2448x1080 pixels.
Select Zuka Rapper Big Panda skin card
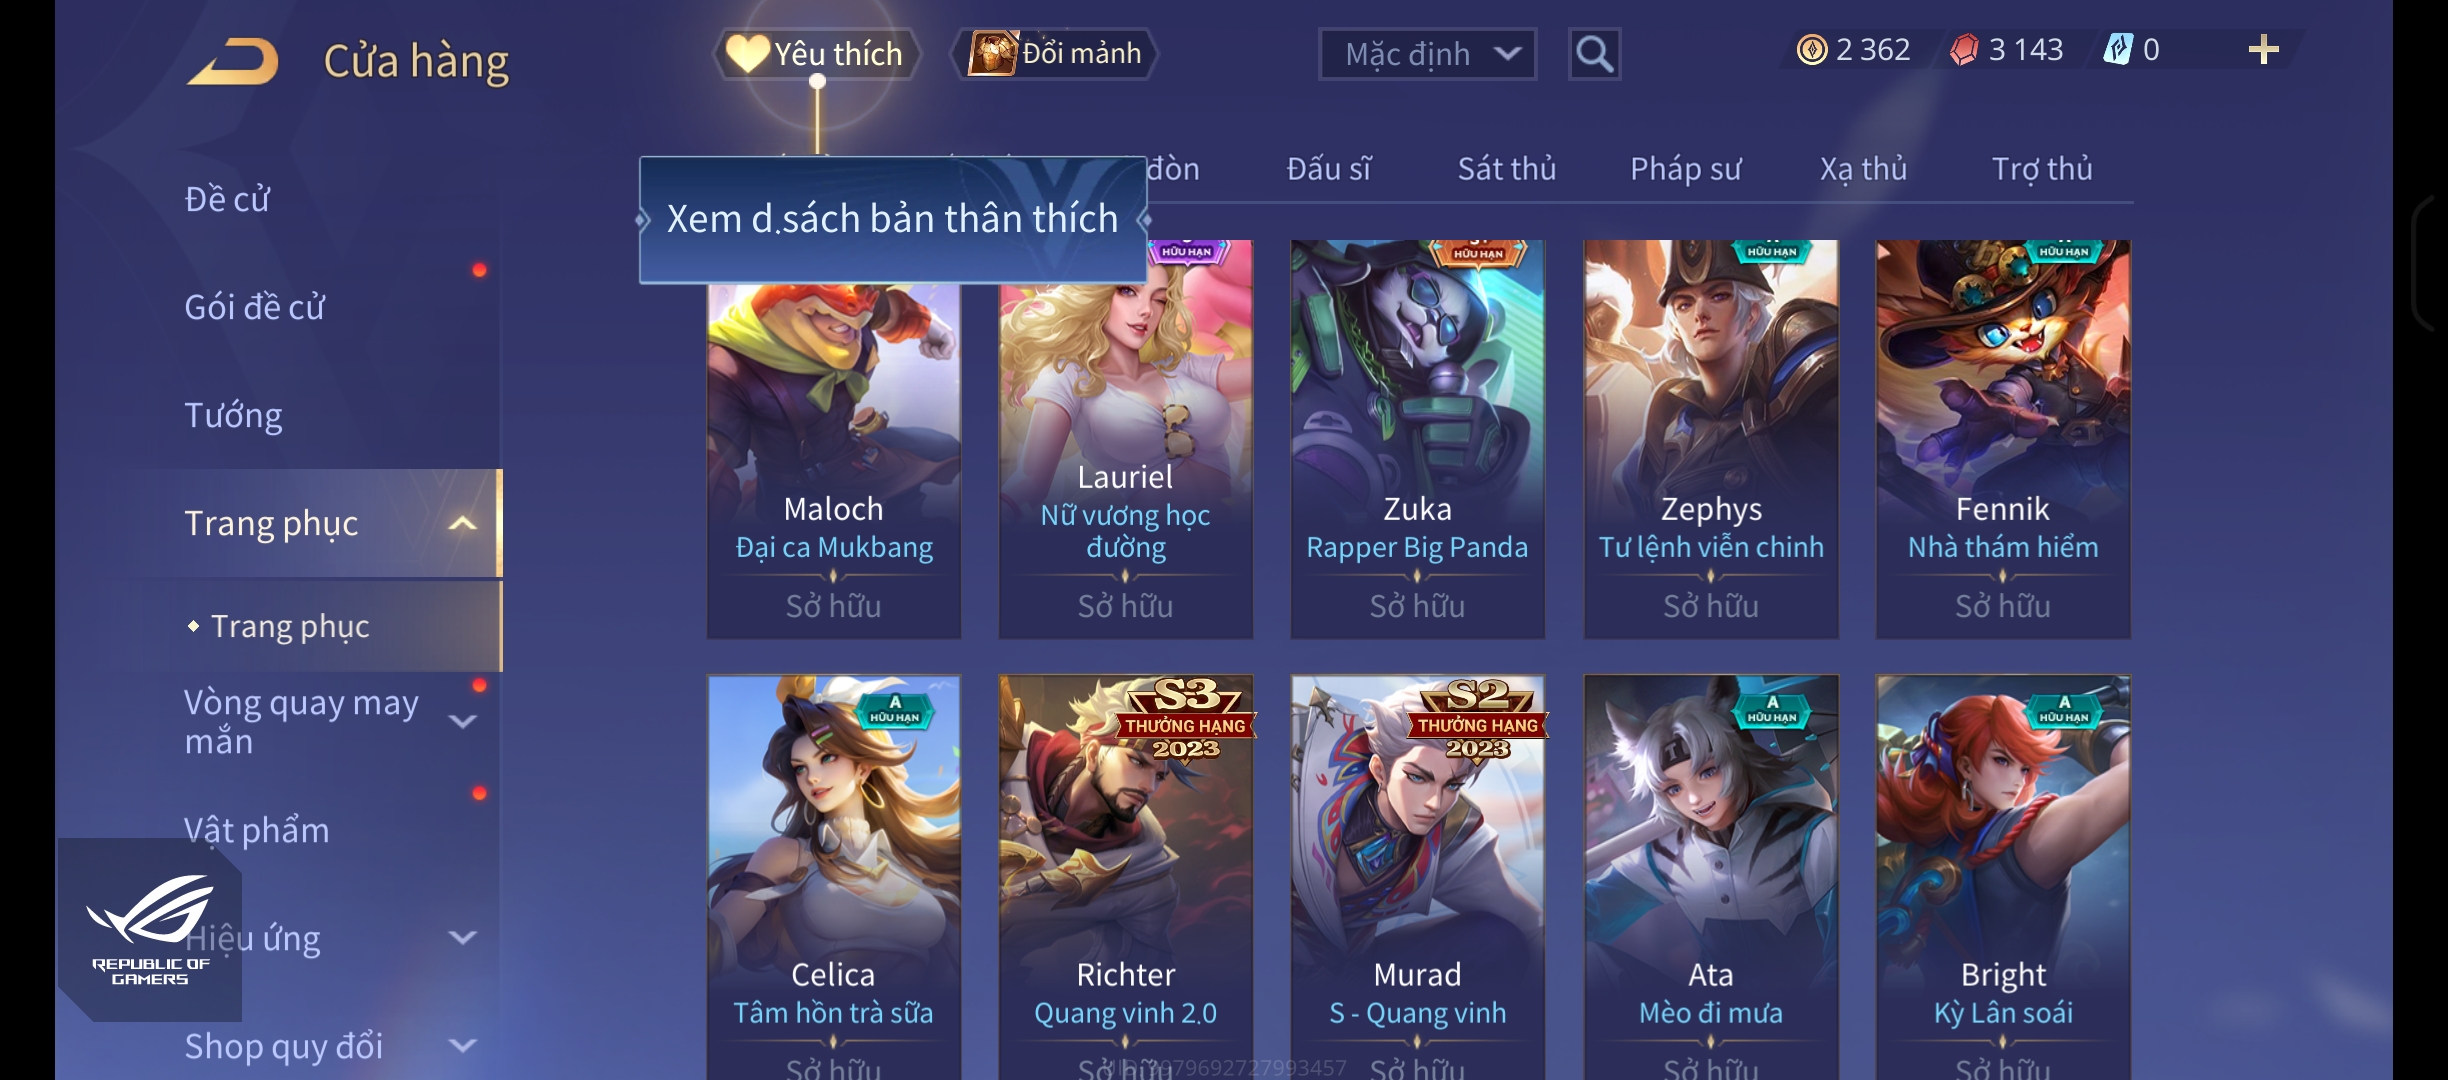(x=1417, y=439)
